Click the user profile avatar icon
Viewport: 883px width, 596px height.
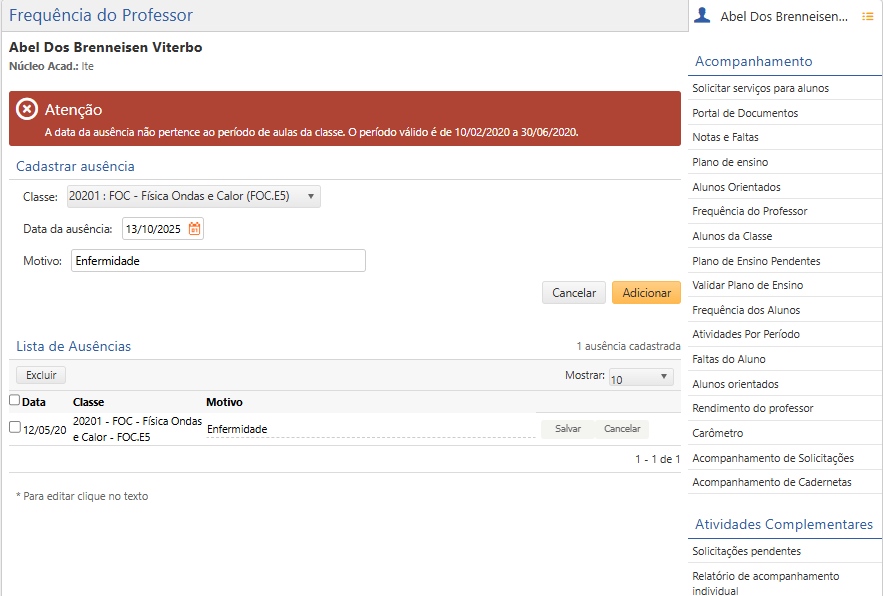[702, 15]
